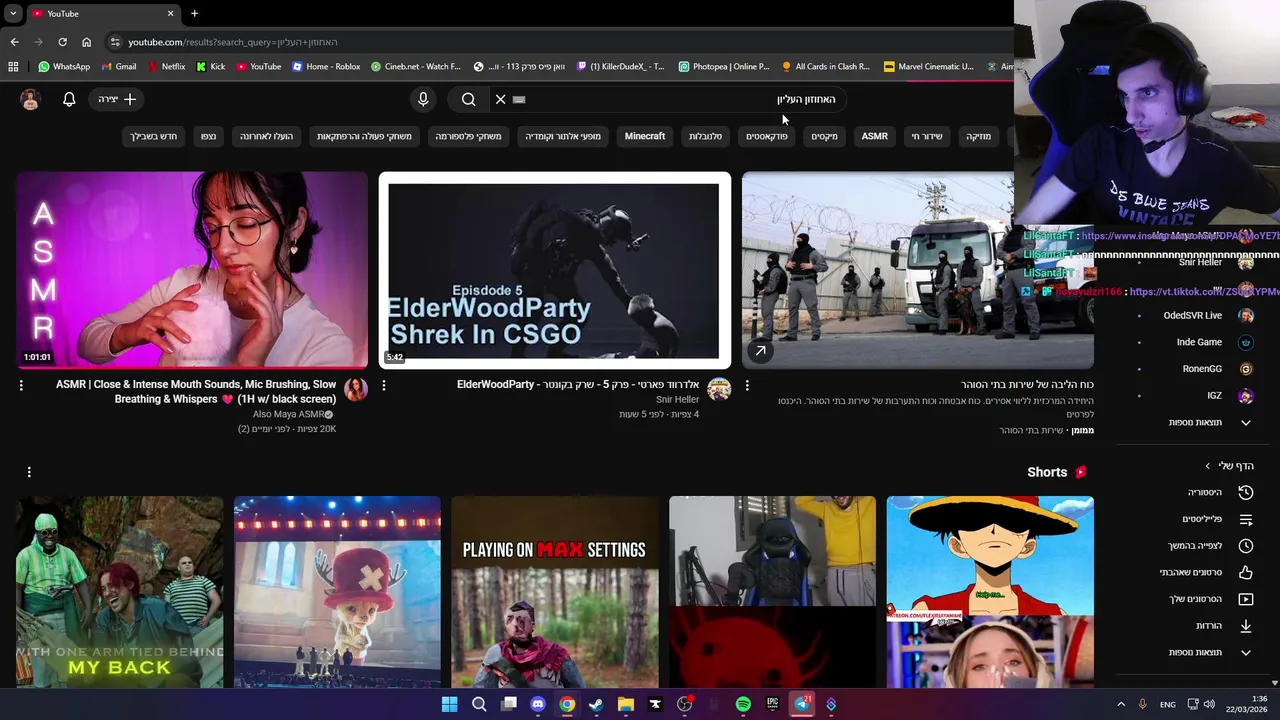1280x720 pixels.
Task: Open the Chrome apps grid in the bookmarks bar
Action: point(13,67)
